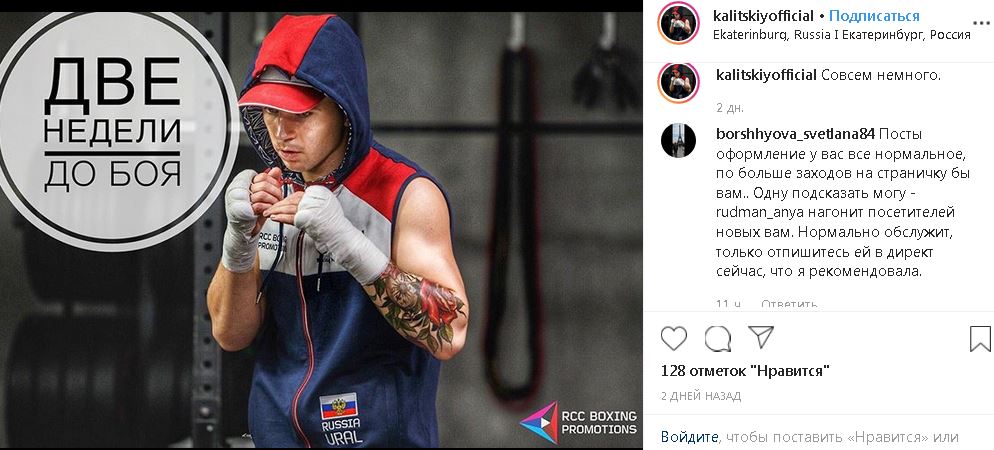Click the RCC Boxing Promotions logo on the image
This screenshot has height=450, width=994.
coord(579,422)
